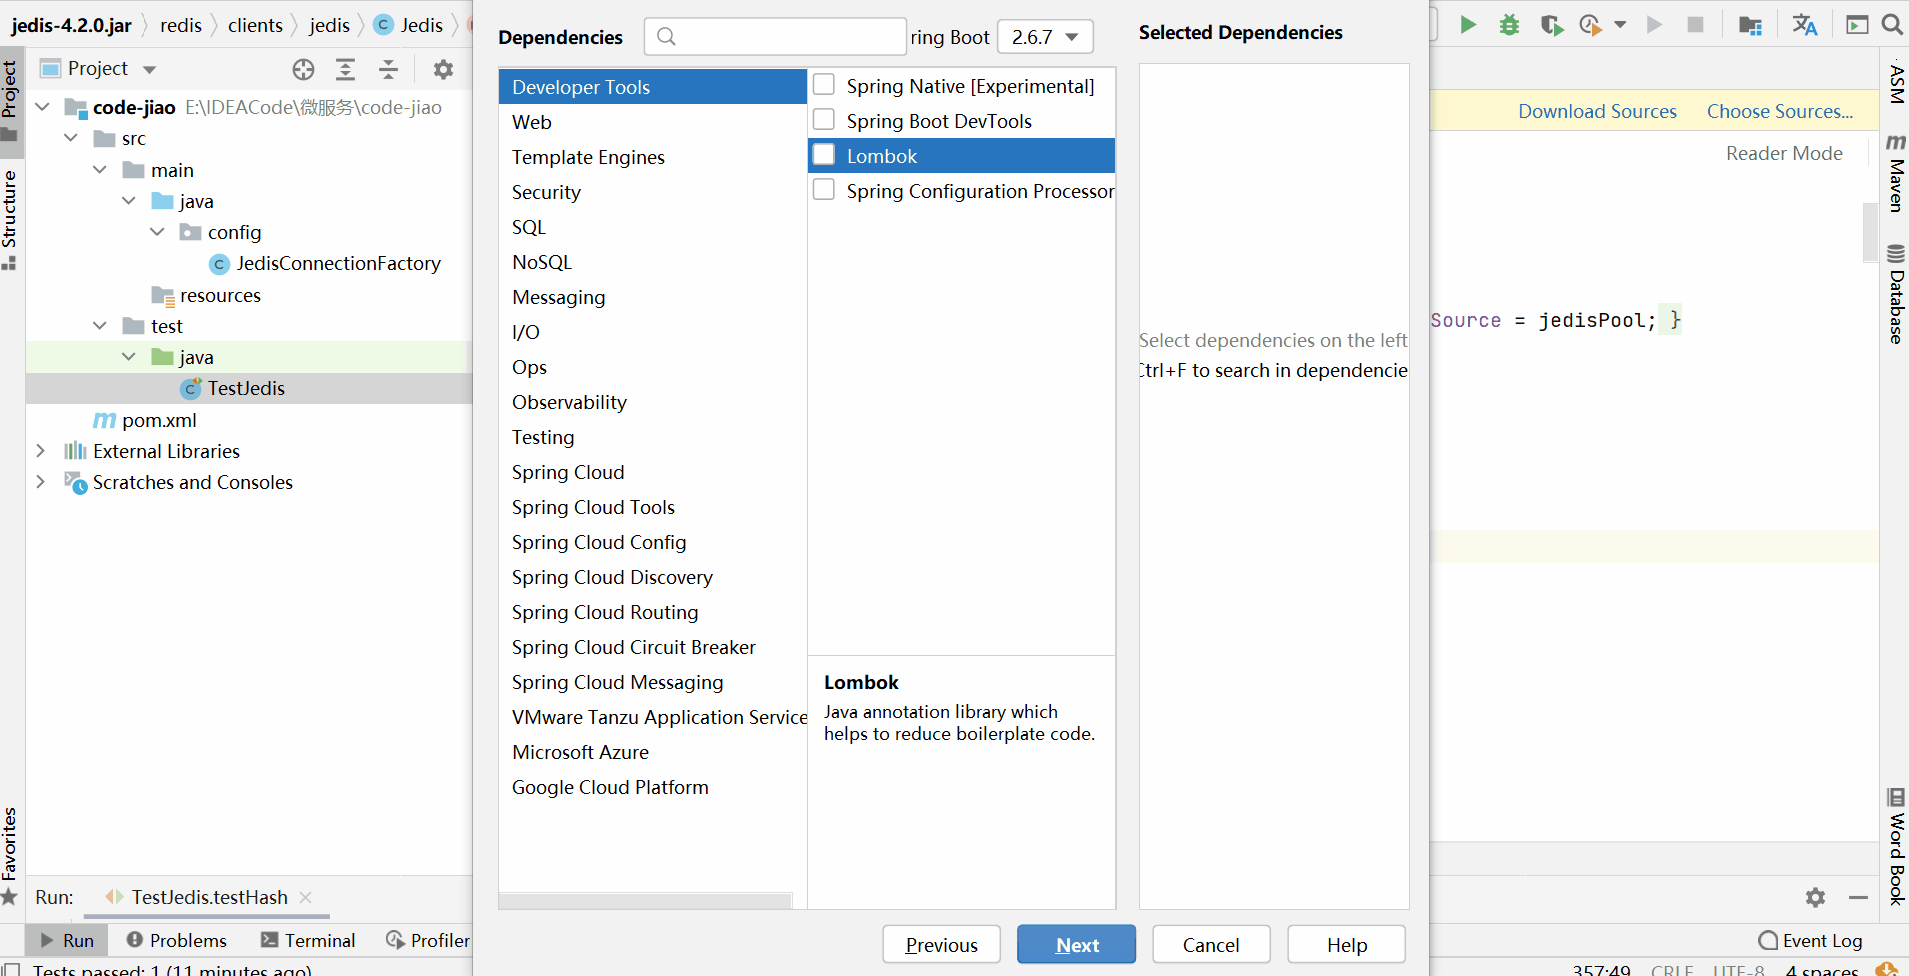The height and width of the screenshot is (976, 1909).
Task: Click the Stop square icon
Action: tap(1695, 25)
